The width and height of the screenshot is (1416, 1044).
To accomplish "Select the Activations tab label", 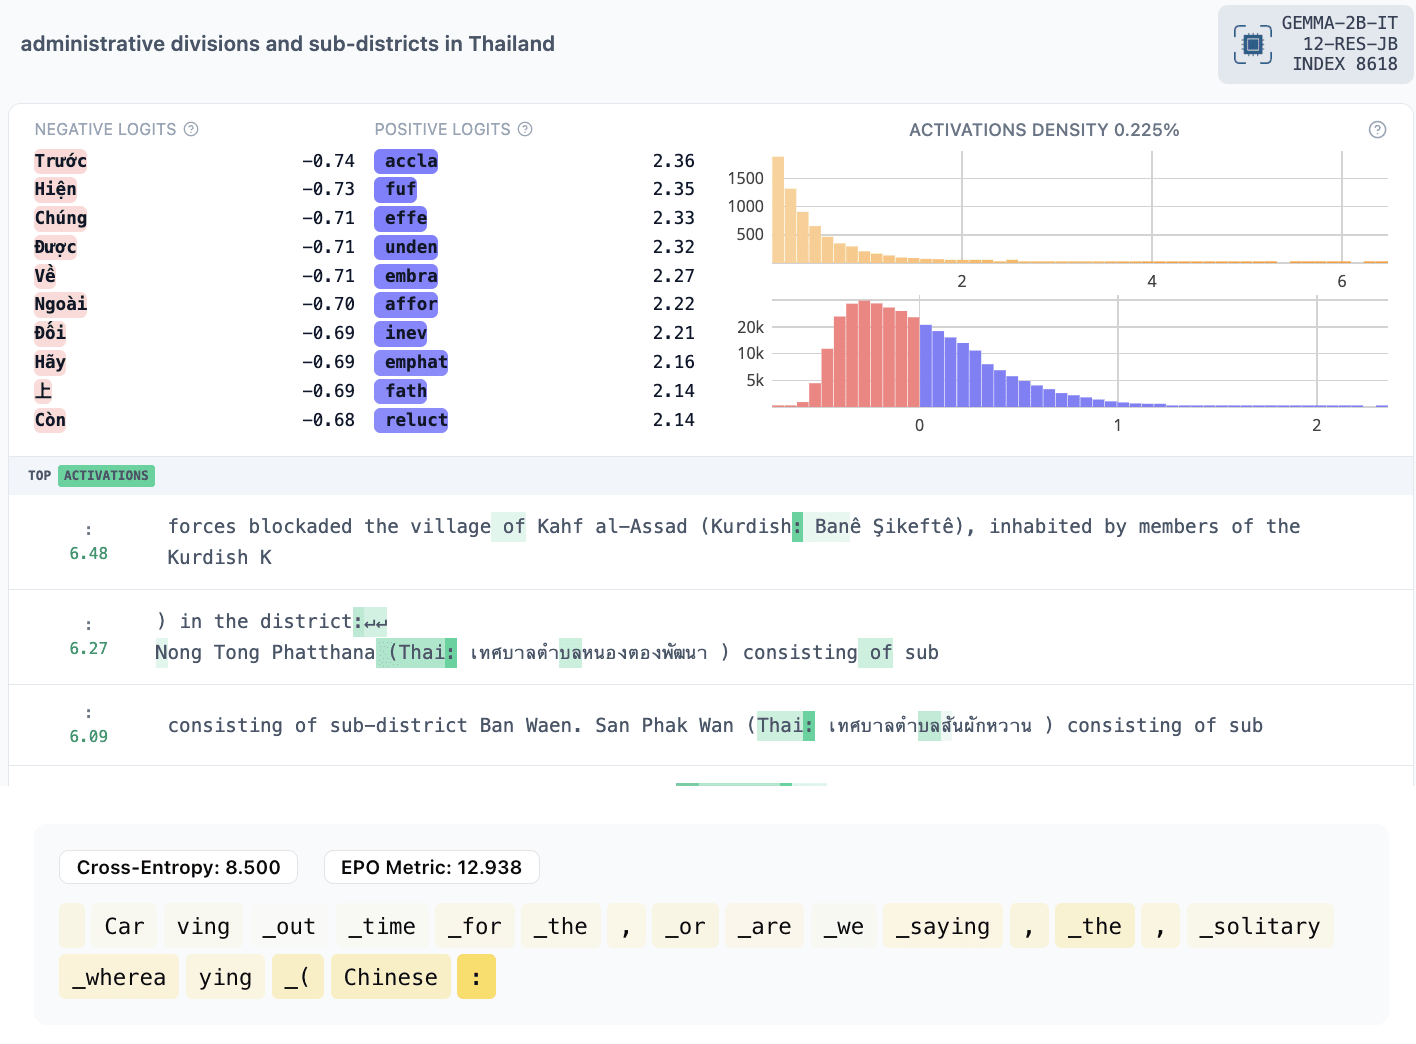I will pyautogui.click(x=106, y=476).
